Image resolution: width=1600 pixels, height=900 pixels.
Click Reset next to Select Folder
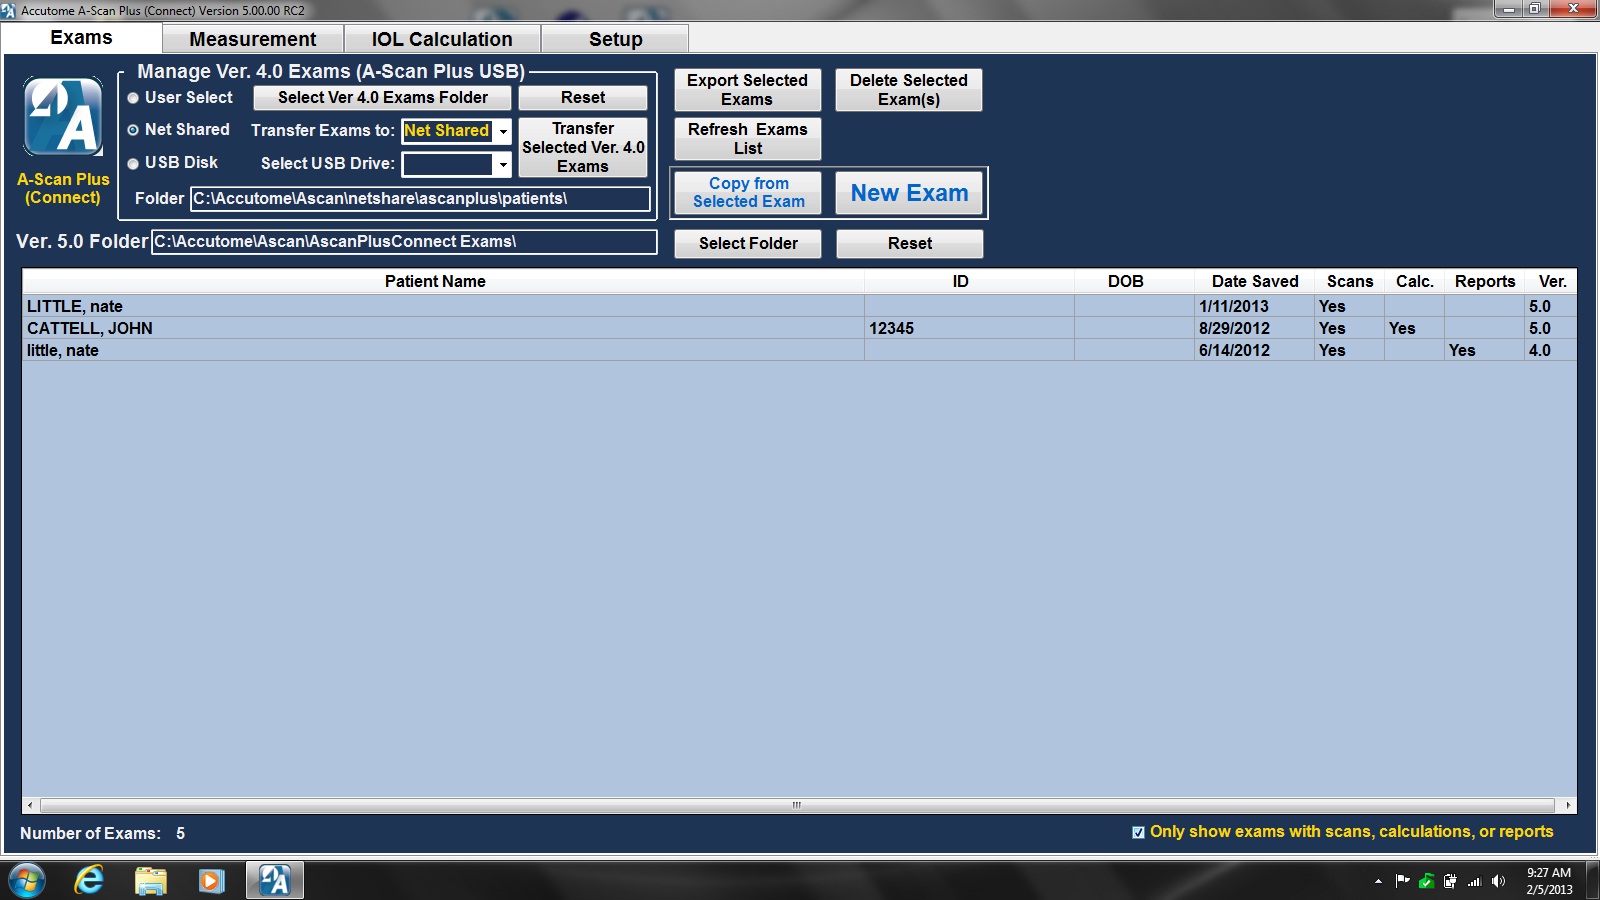tap(909, 244)
